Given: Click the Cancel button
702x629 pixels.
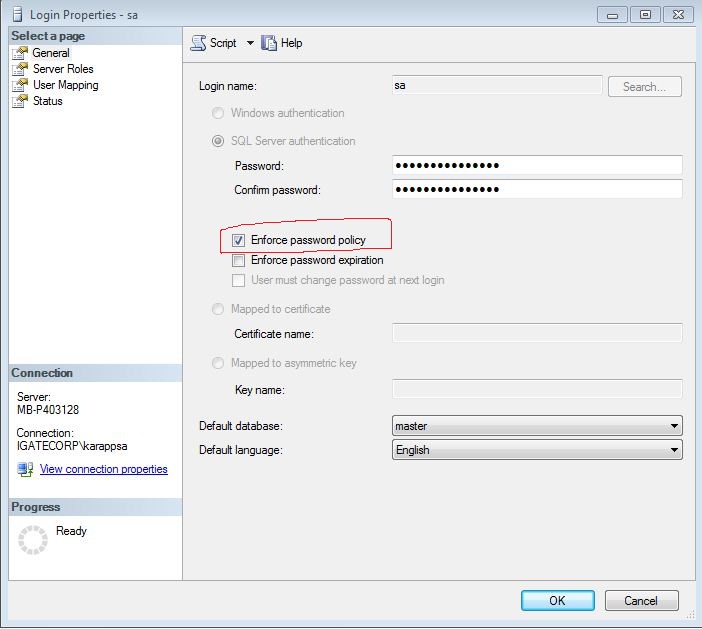Looking at the screenshot, I should [x=641, y=600].
